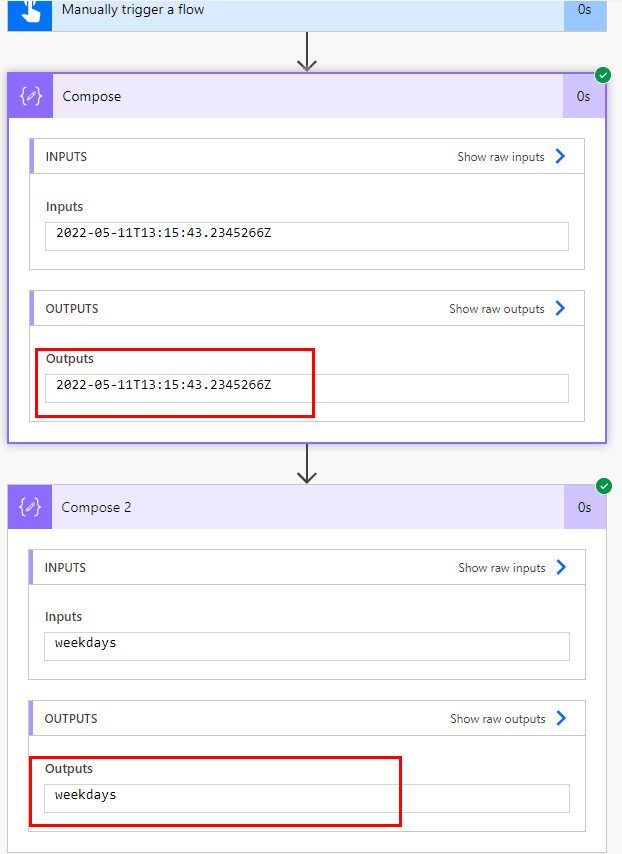This screenshot has height=854, width=622.
Task: Collapse the Compose 2 action header
Action: click(308, 507)
